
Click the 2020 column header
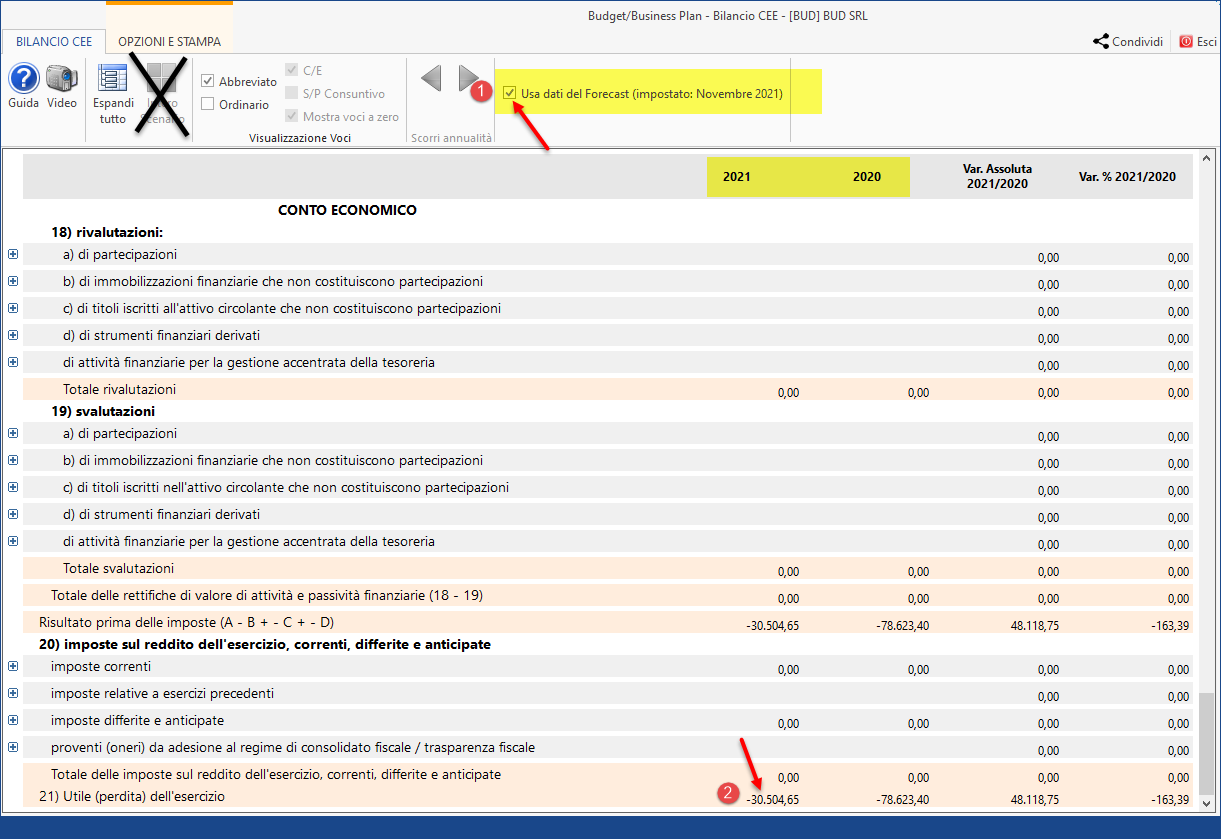[x=867, y=177]
